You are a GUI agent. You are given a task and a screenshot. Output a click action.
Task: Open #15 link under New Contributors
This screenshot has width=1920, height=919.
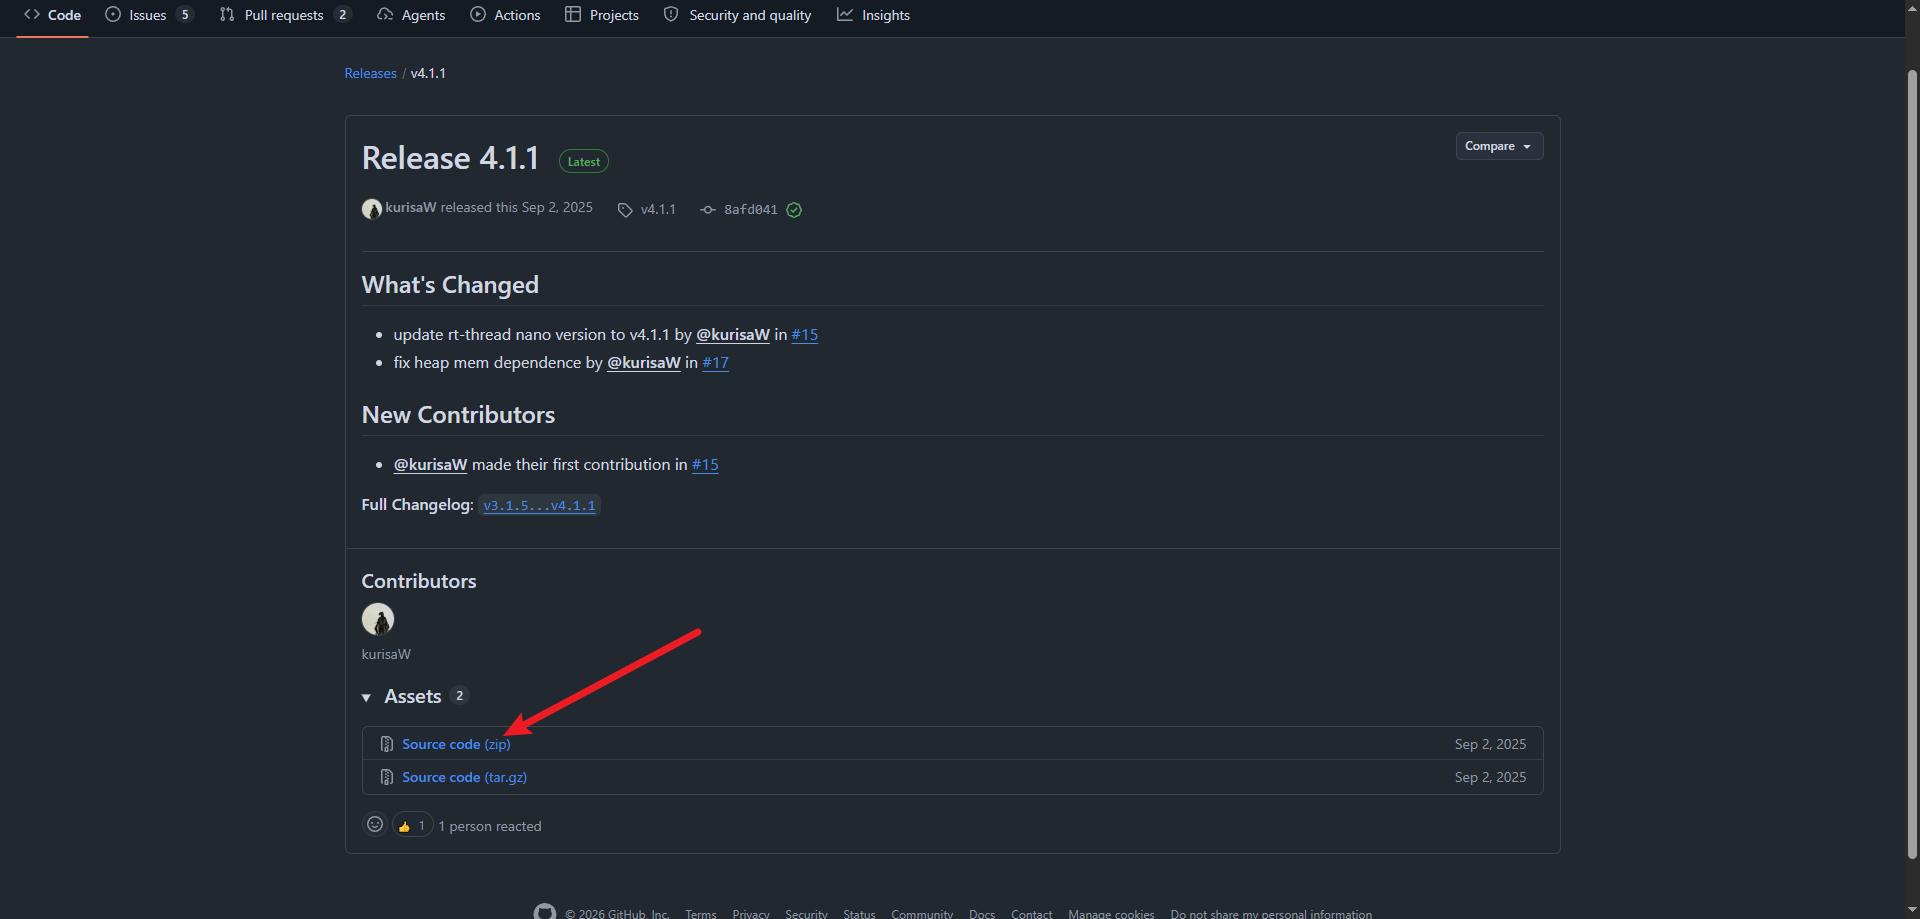[x=705, y=465]
